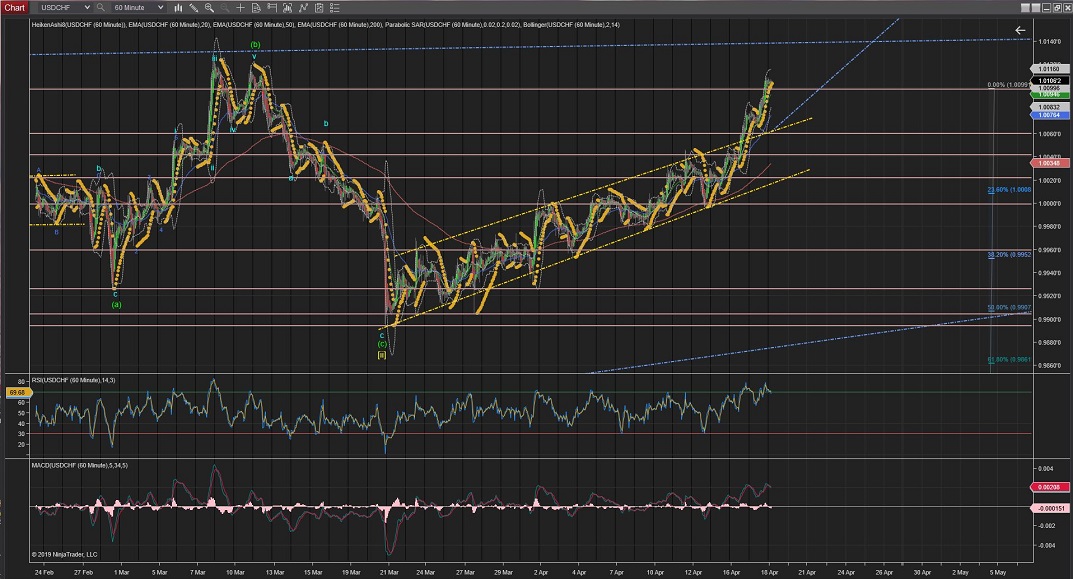
Task: Click the 1.0140'0 price axis label
Action: coord(1050,41)
